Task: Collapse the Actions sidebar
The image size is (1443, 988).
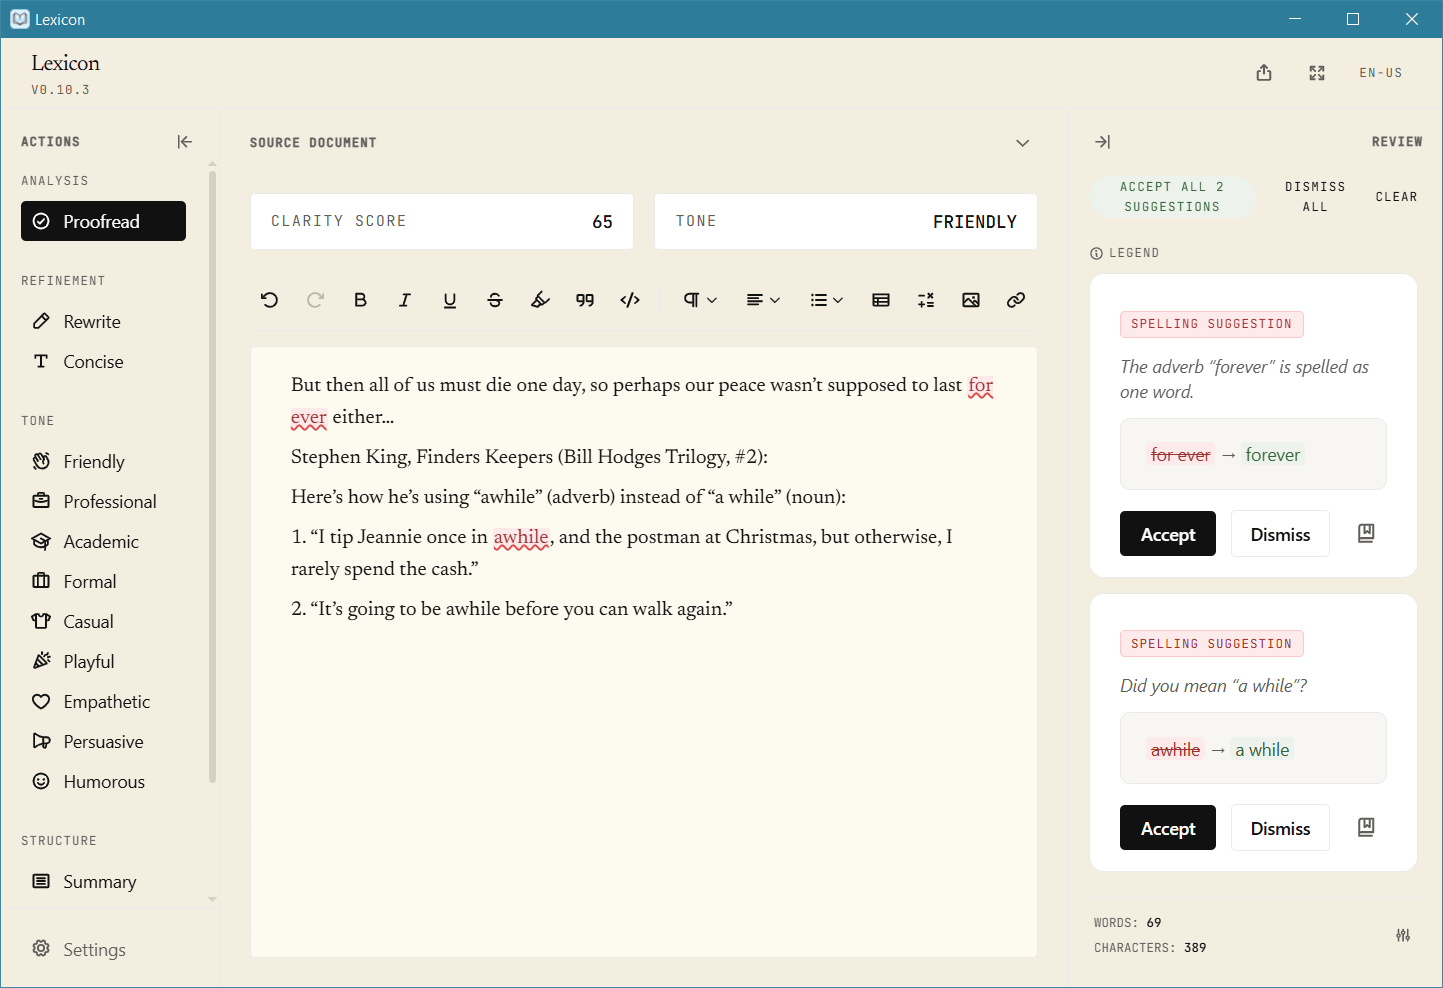Action: pyautogui.click(x=185, y=142)
